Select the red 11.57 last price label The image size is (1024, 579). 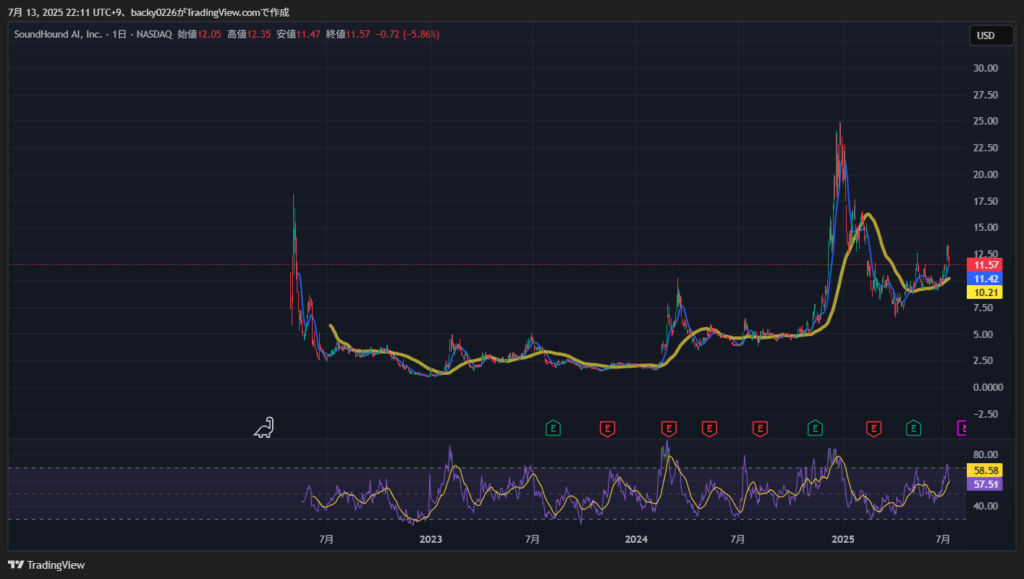coord(985,265)
